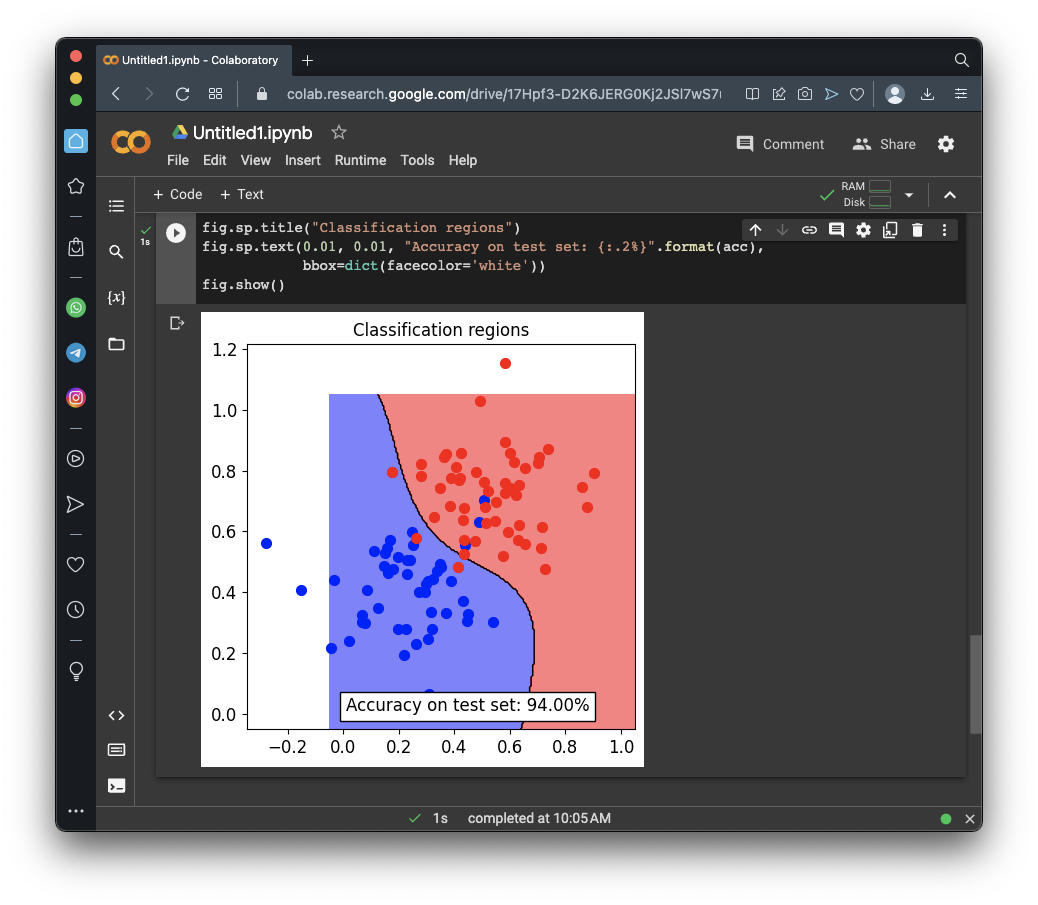1038x905 pixels.
Task: Copy the link to this cell
Action: (809, 230)
